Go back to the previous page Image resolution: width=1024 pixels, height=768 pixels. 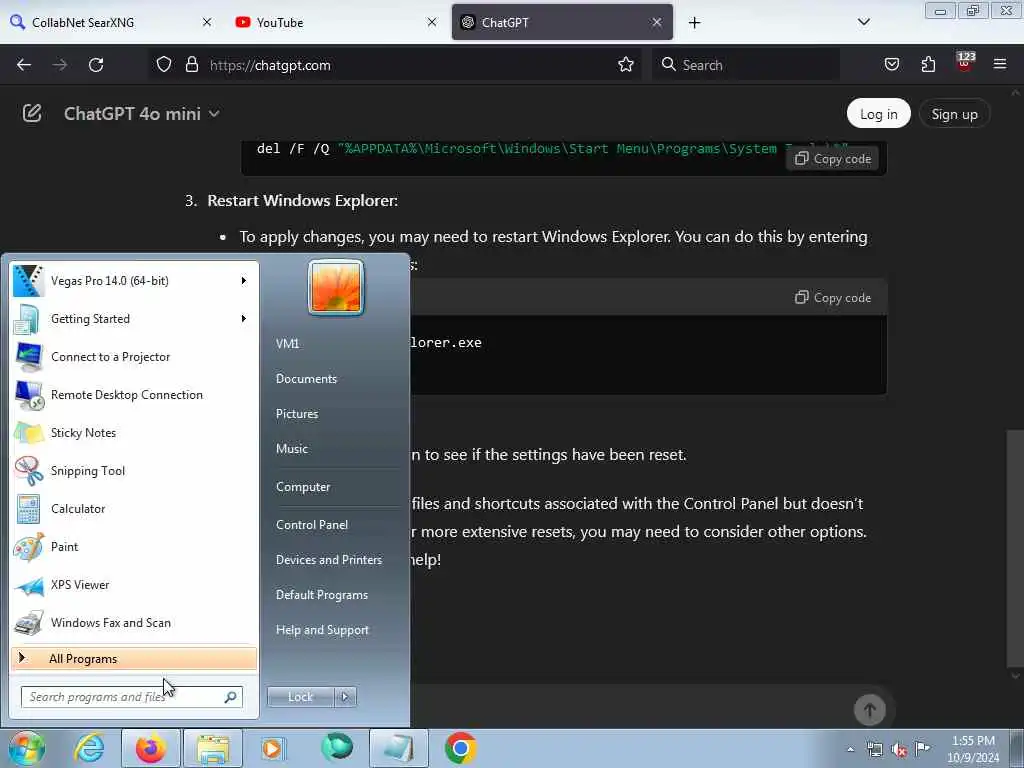[x=24, y=65]
